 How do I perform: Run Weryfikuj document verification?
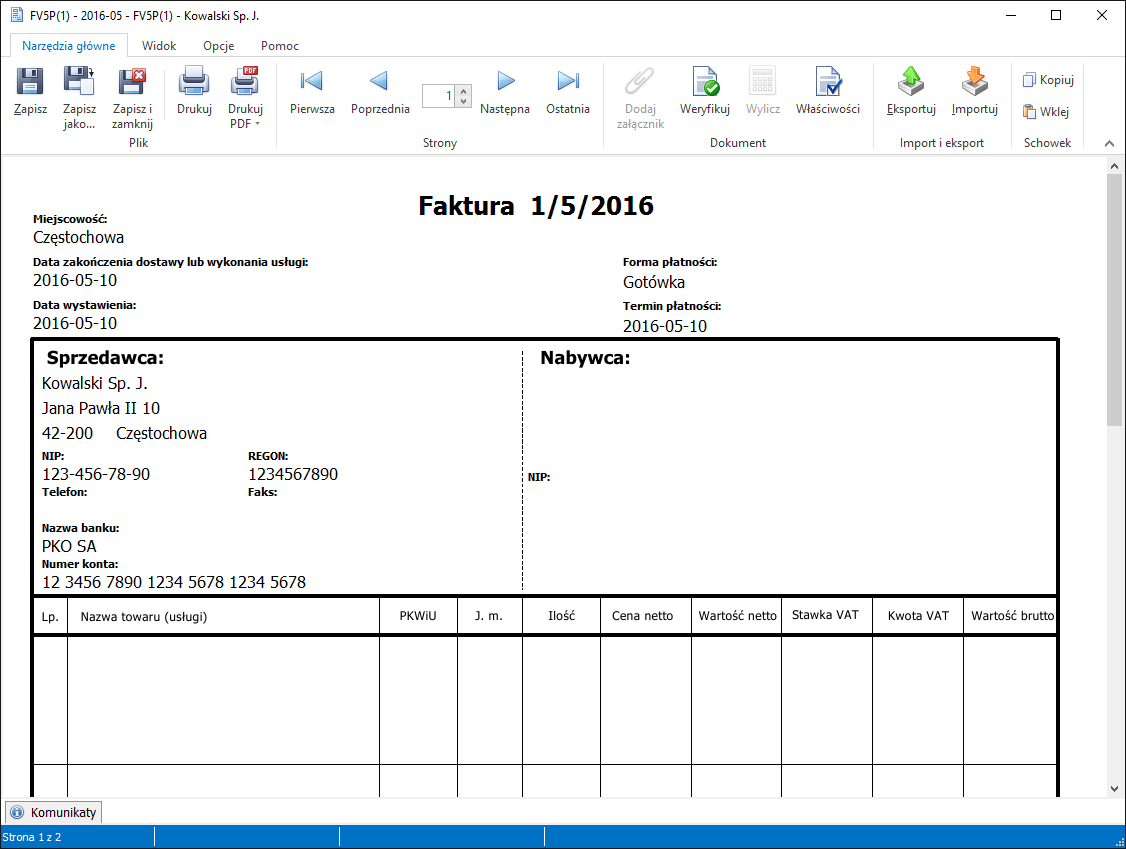coord(705,83)
